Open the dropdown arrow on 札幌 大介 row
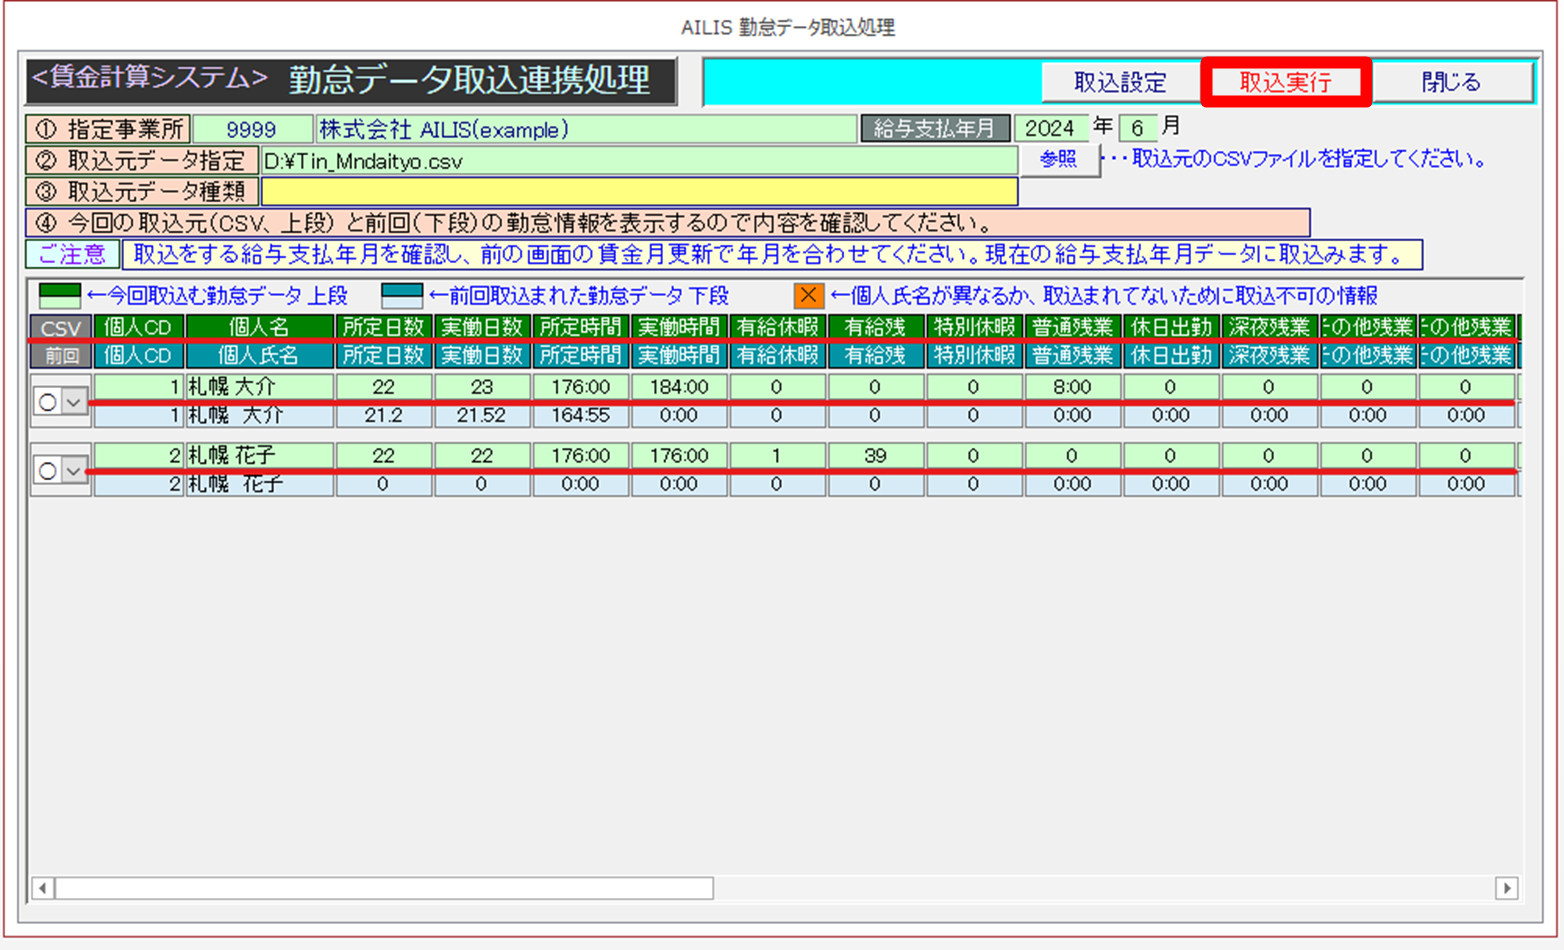This screenshot has height=950, width=1564. [75, 402]
